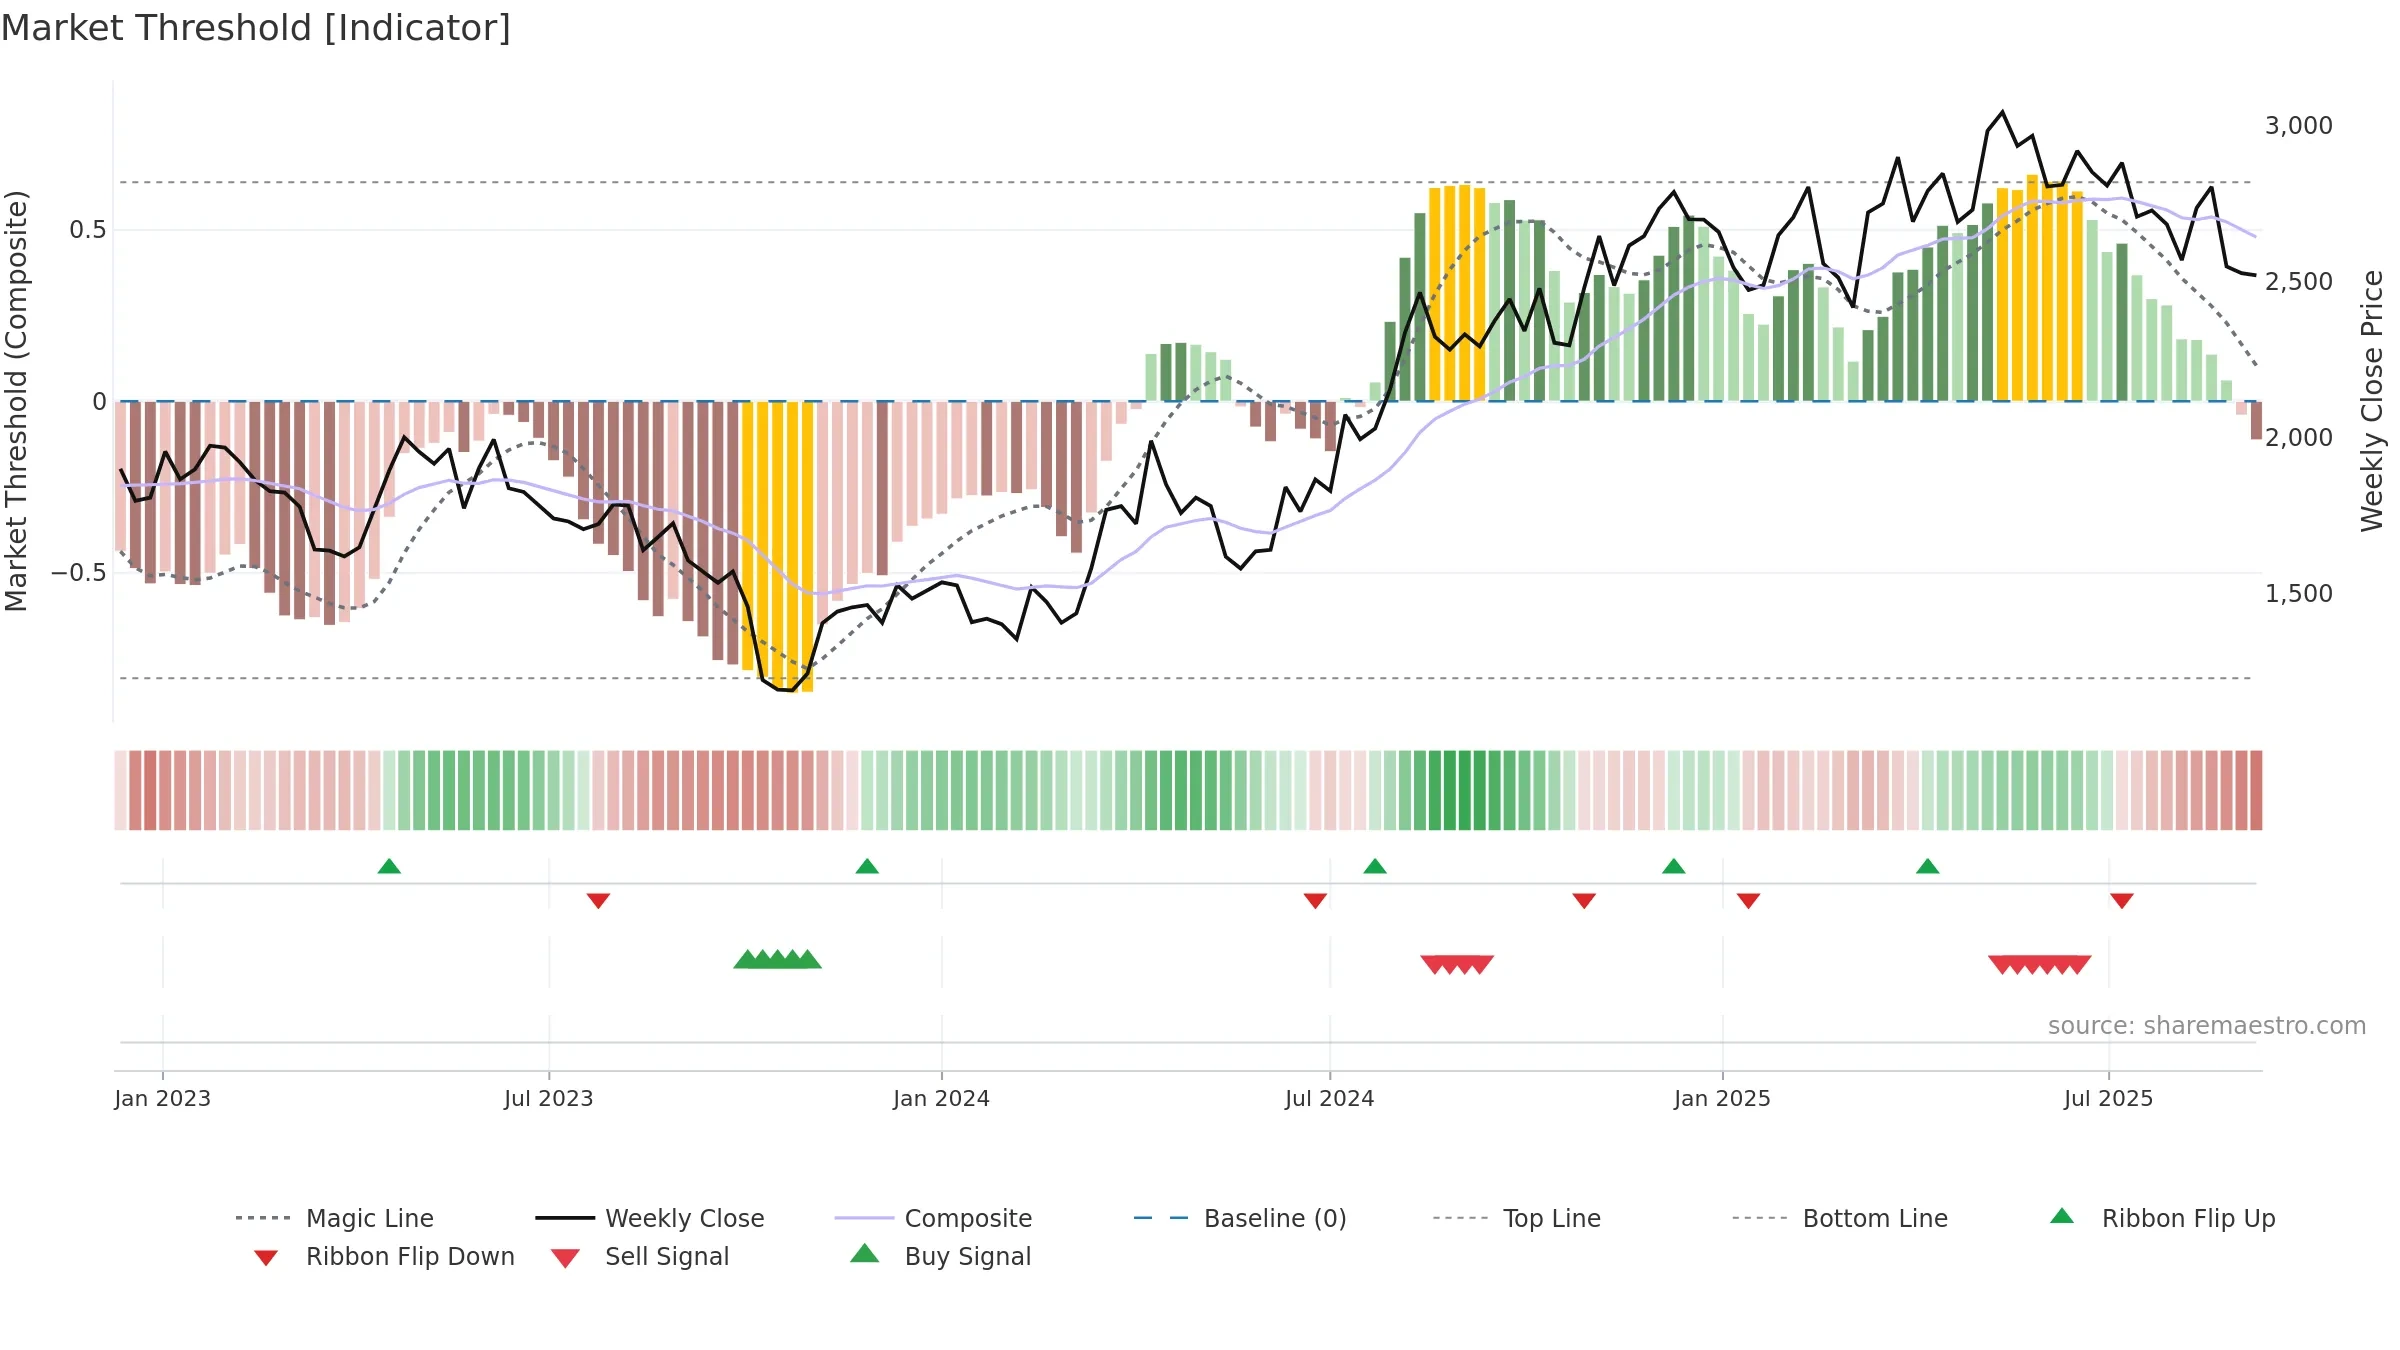Click the green Ribbon Flip Up legend triangle

click(2062, 1216)
